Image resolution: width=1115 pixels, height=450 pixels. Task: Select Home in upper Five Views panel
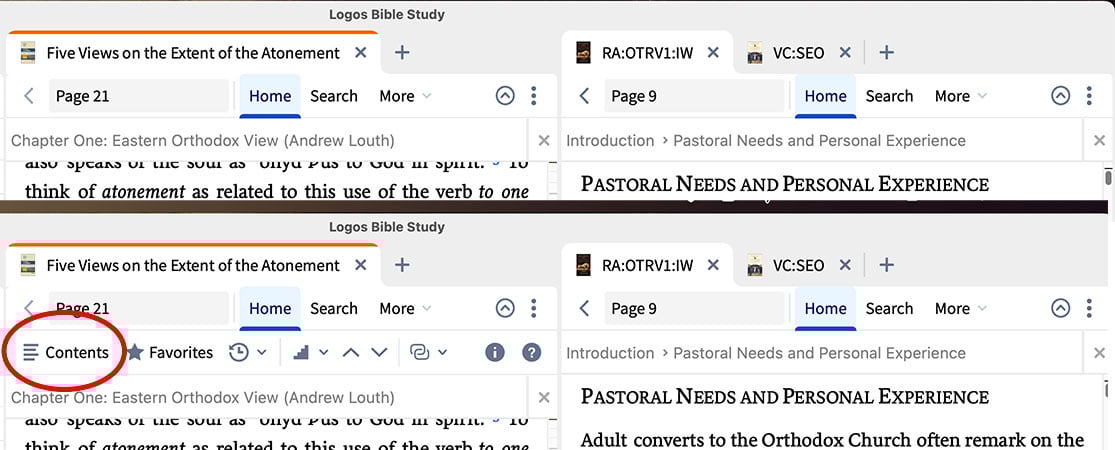click(x=270, y=96)
